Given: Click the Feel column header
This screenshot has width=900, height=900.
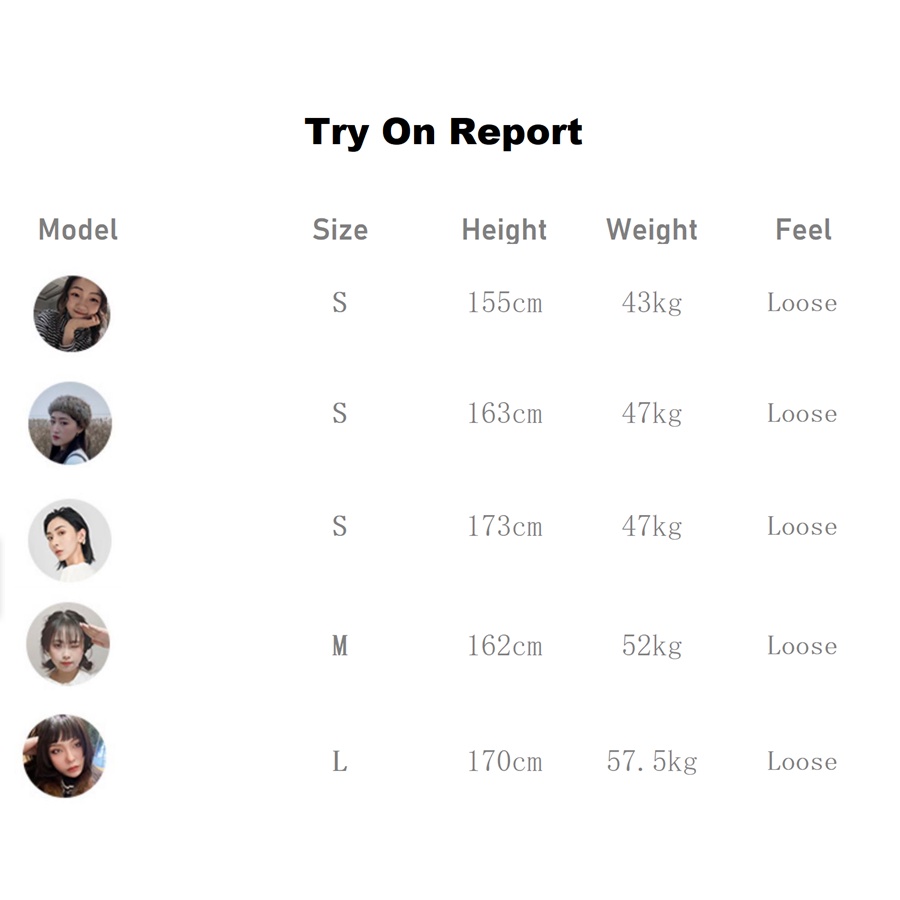Looking at the screenshot, I should pos(803,230).
